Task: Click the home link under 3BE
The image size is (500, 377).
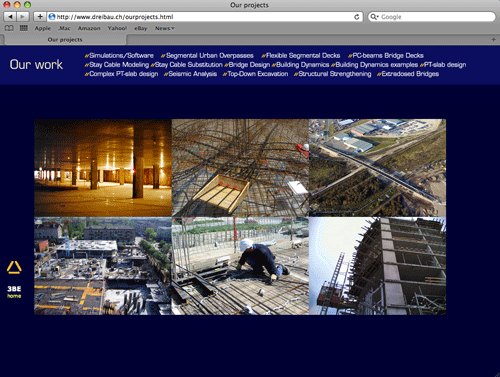Action: click(x=14, y=296)
